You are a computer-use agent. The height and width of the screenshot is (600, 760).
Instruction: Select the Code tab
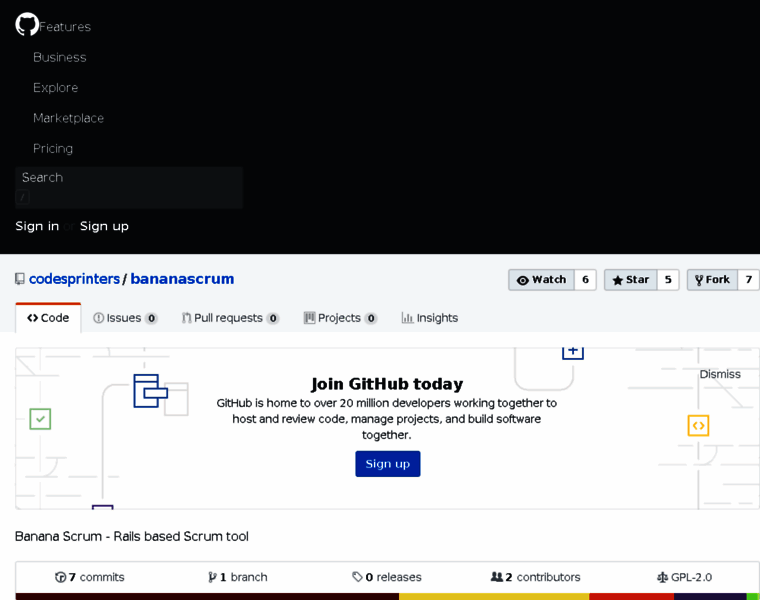click(x=48, y=318)
